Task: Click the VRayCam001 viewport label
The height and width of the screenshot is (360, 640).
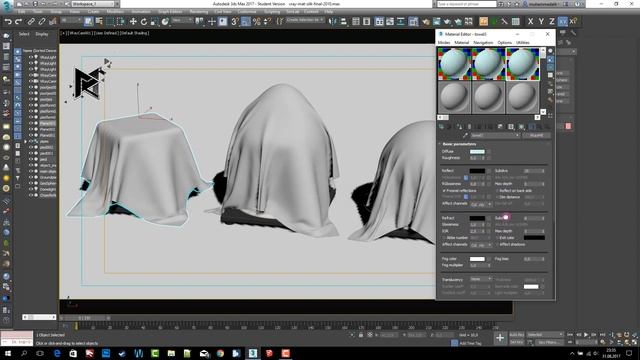Action: tap(79, 33)
